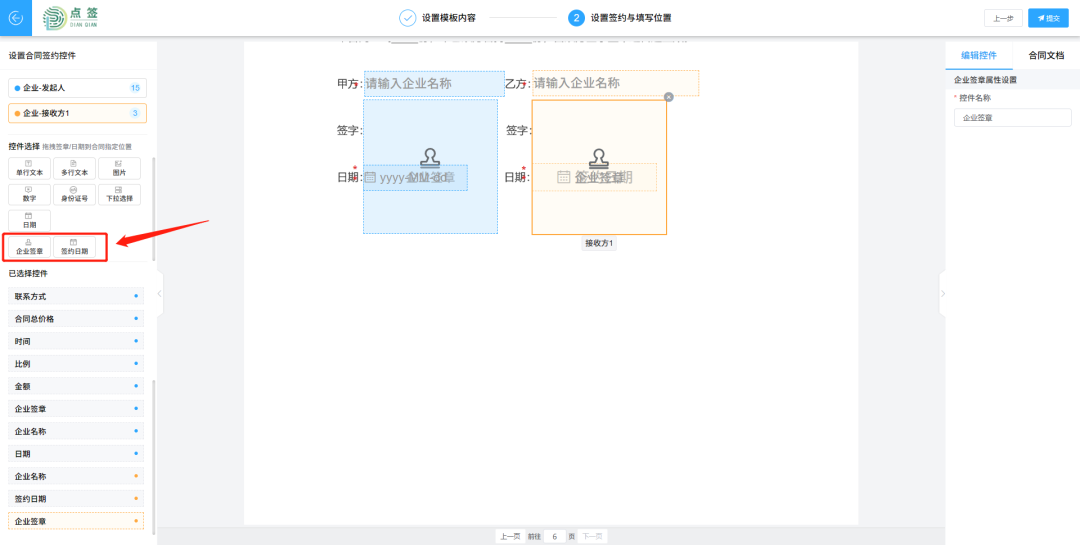
Task: Select the 签约日期 control icon
Action: coord(75,247)
